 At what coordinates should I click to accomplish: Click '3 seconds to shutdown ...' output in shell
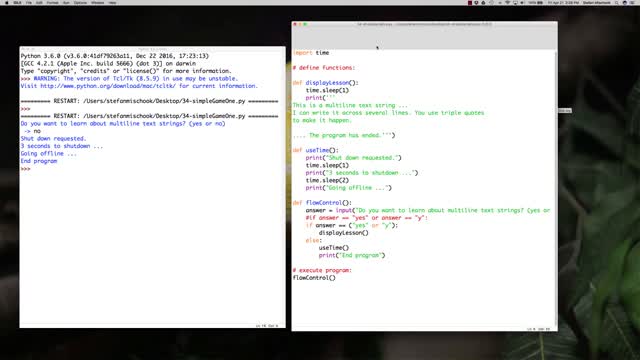(62, 146)
